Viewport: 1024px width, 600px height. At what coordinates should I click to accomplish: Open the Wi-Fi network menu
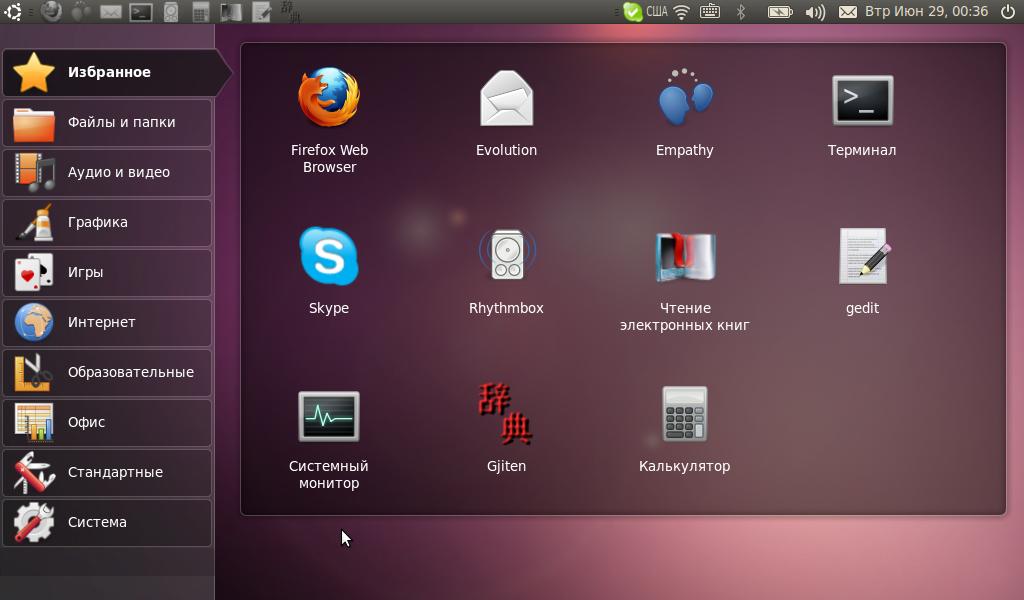pyautogui.click(x=682, y=12)
